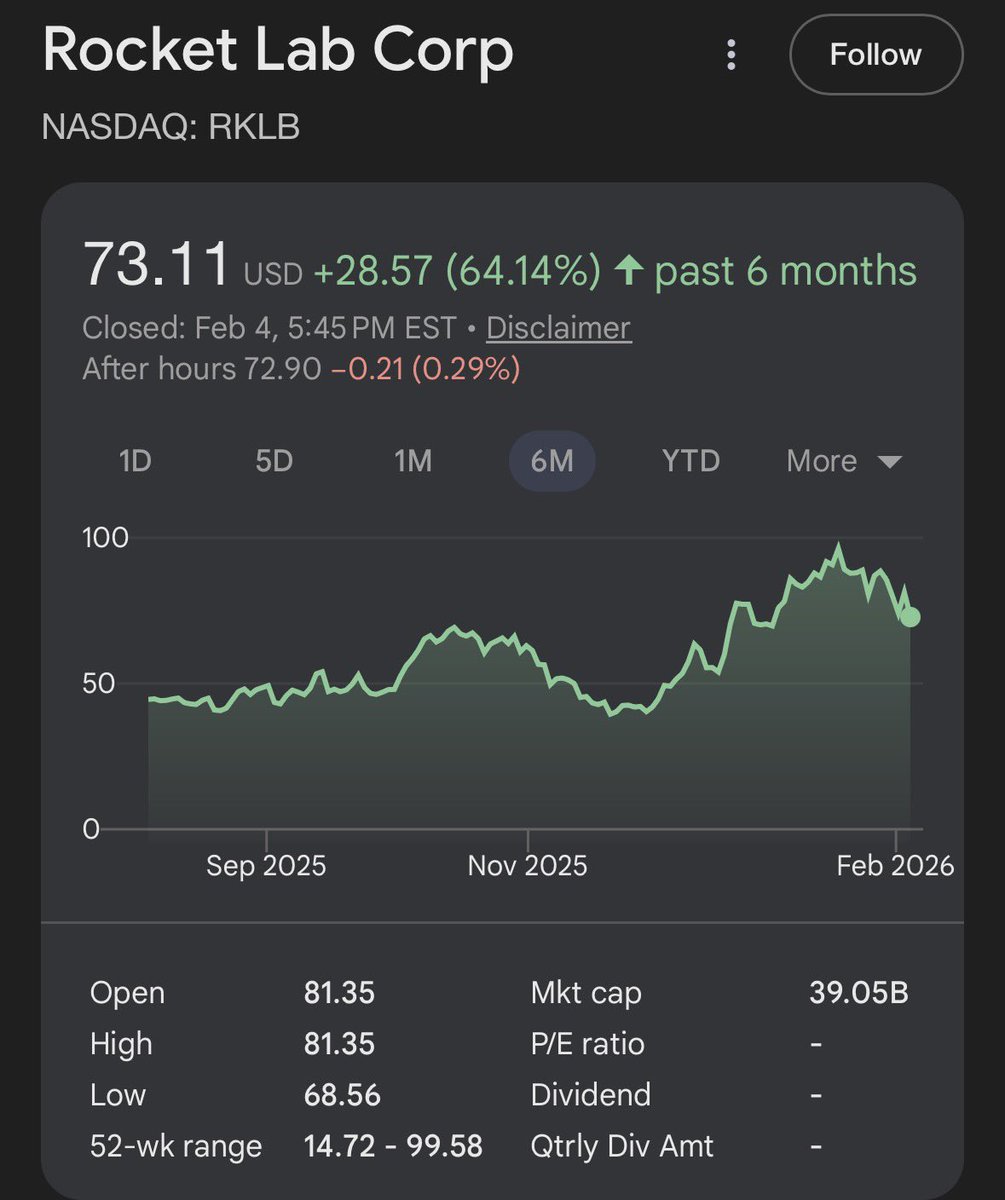Click the stock title Rocket Lab Corp

(278, 50)
